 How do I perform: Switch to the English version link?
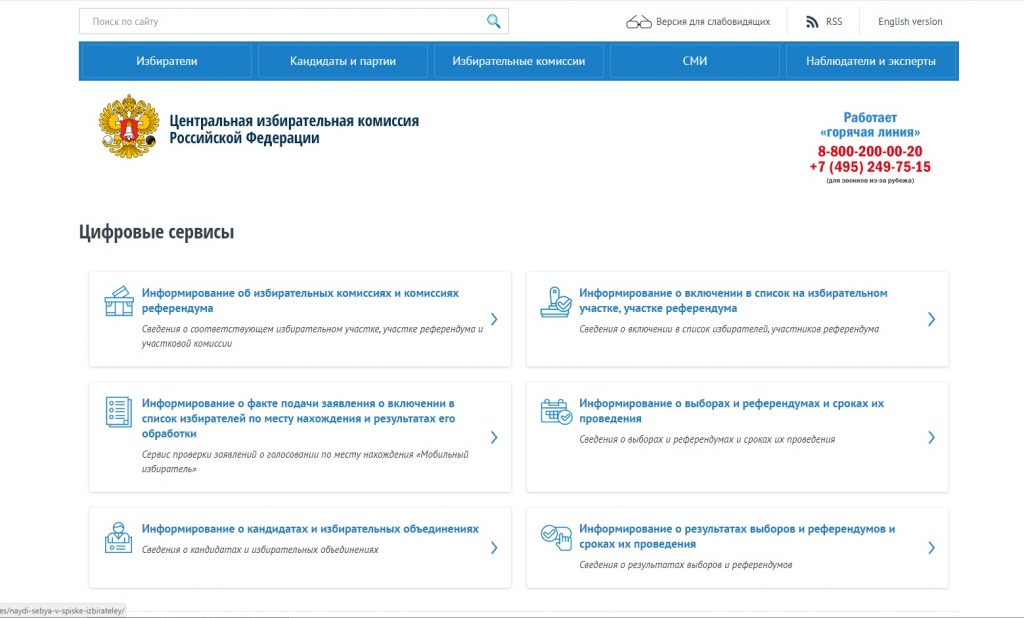[x=909, y=22]
